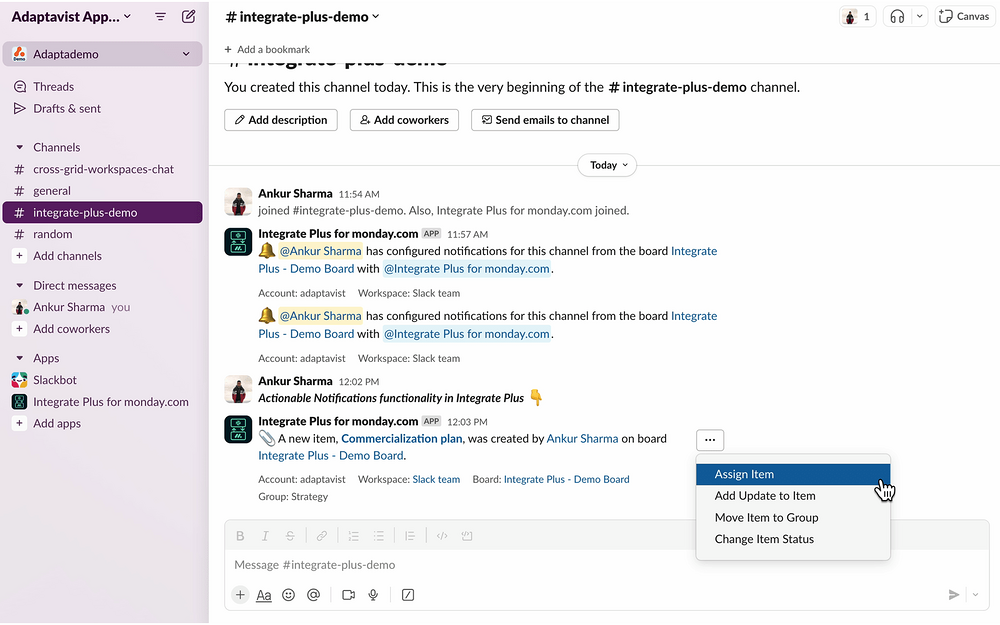Open Ankur Sharma direct message
This screenshot has width=1000, height=625.
pos(71,307)
